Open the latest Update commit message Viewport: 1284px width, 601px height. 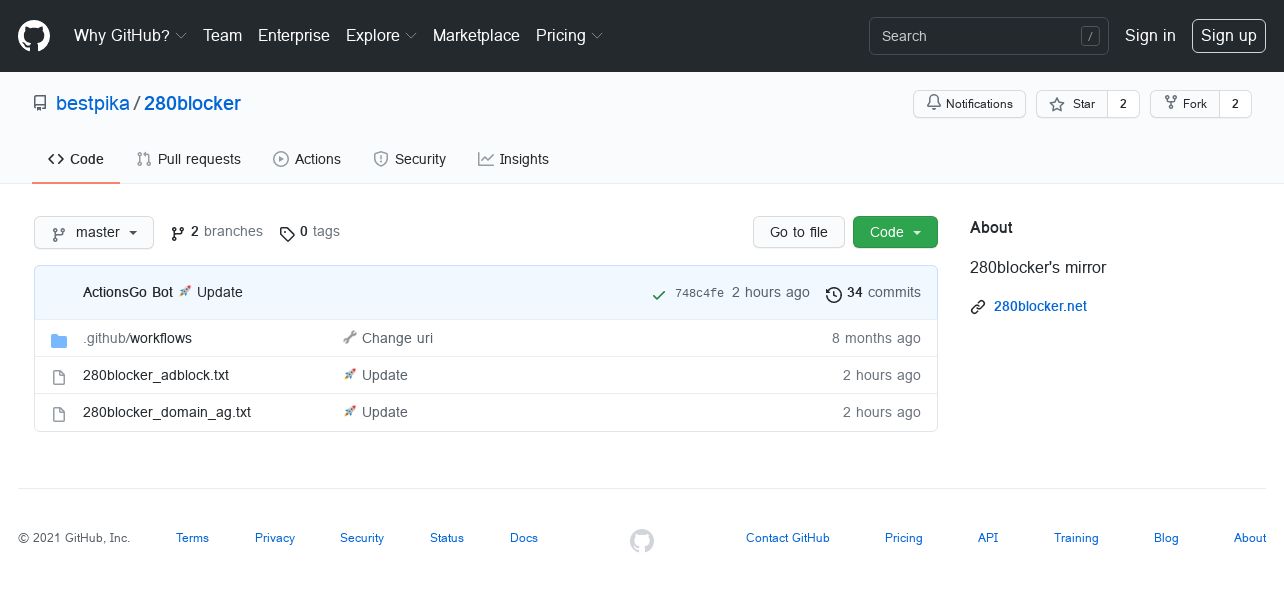pyautogui.click(x=220, y=292)
